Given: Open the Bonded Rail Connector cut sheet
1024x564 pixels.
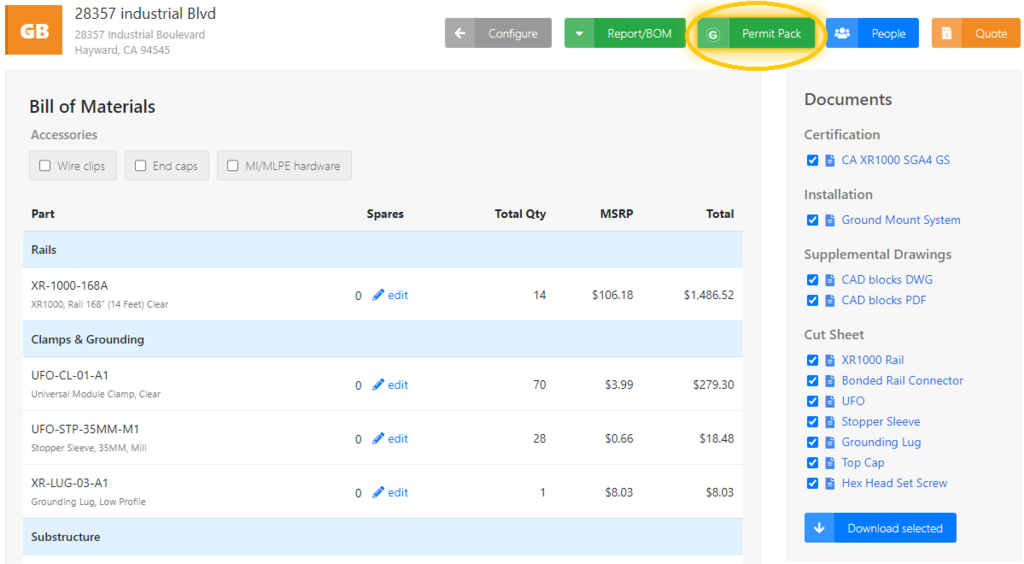Looking at the screenshot, I should coord(902,380).
